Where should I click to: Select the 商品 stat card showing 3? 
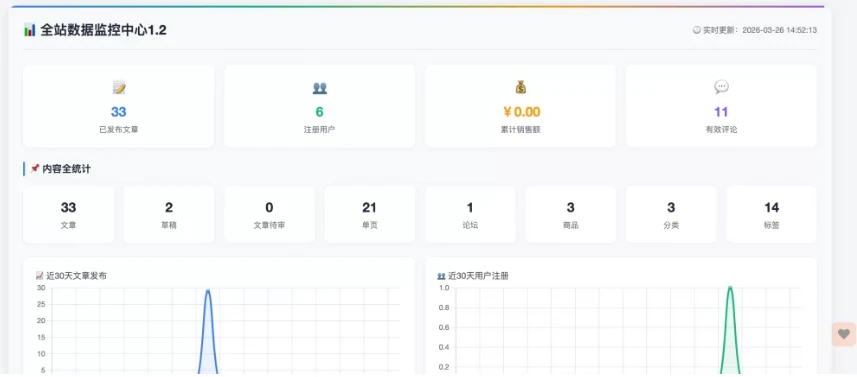pos(571,214)
